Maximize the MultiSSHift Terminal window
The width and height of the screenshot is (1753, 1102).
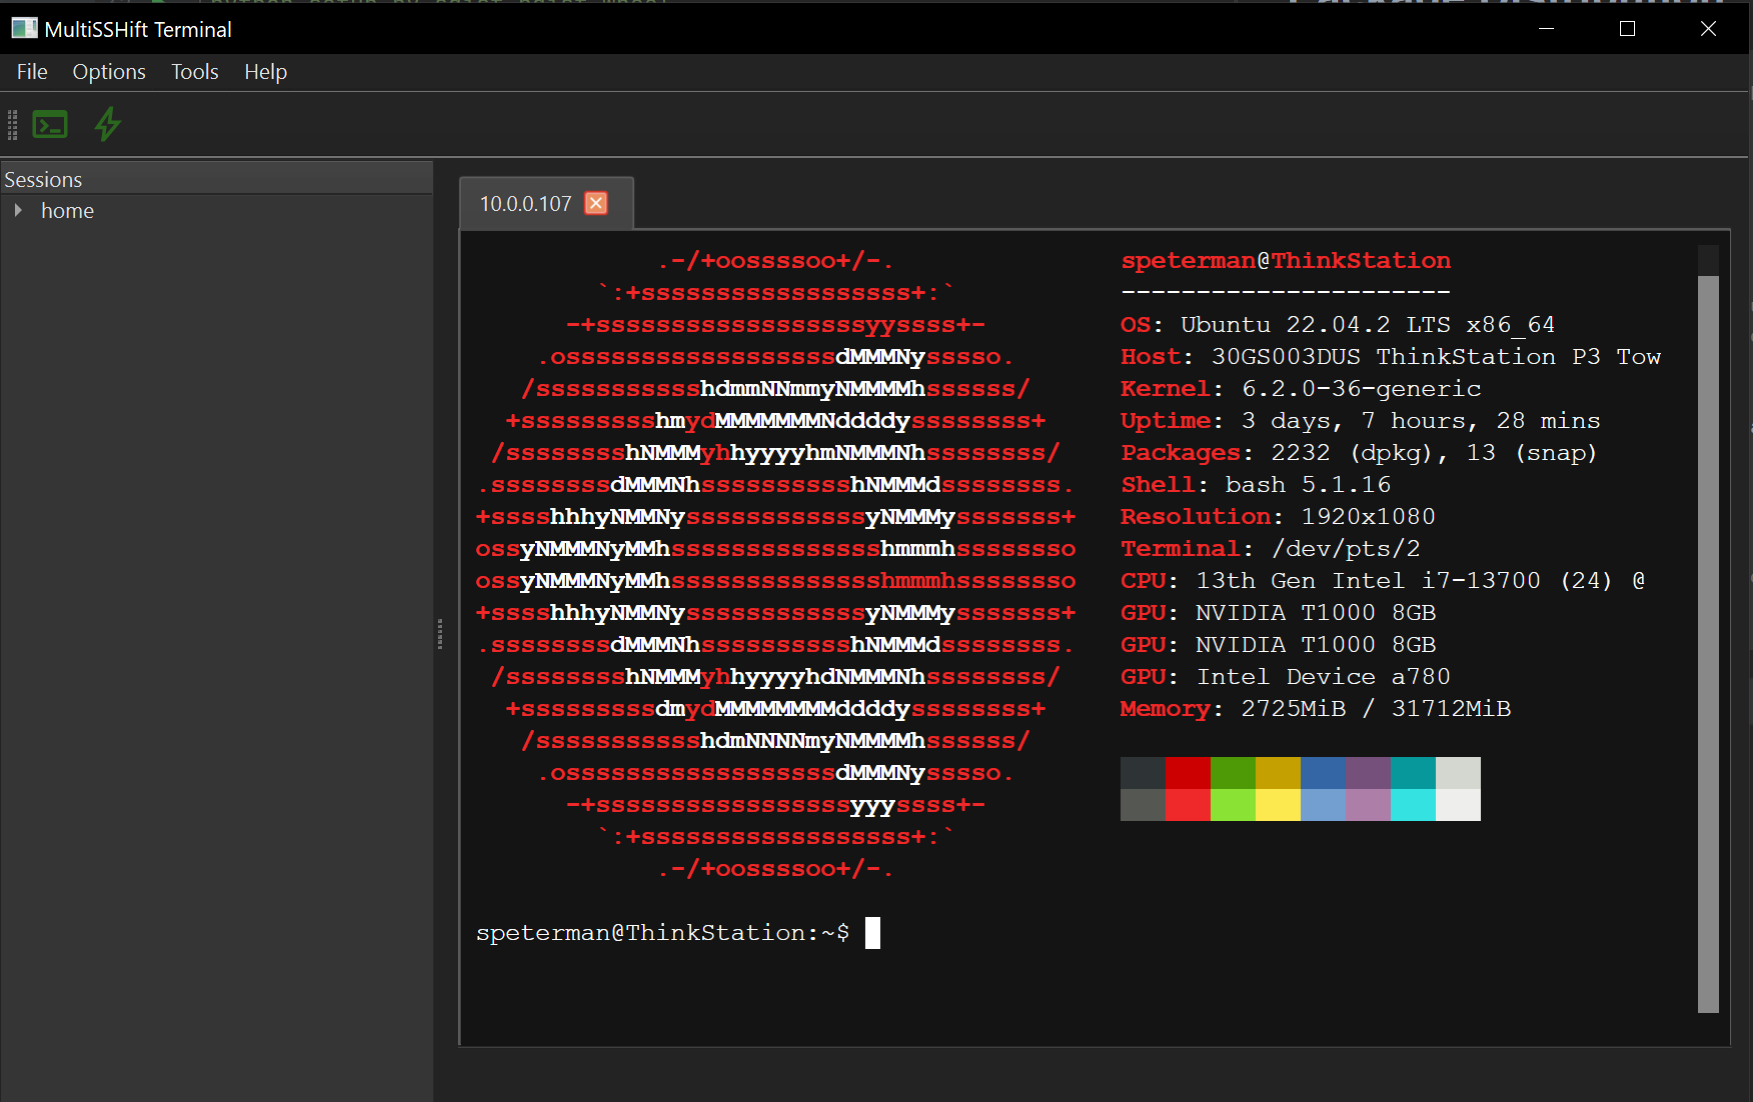click(1628, 29)
